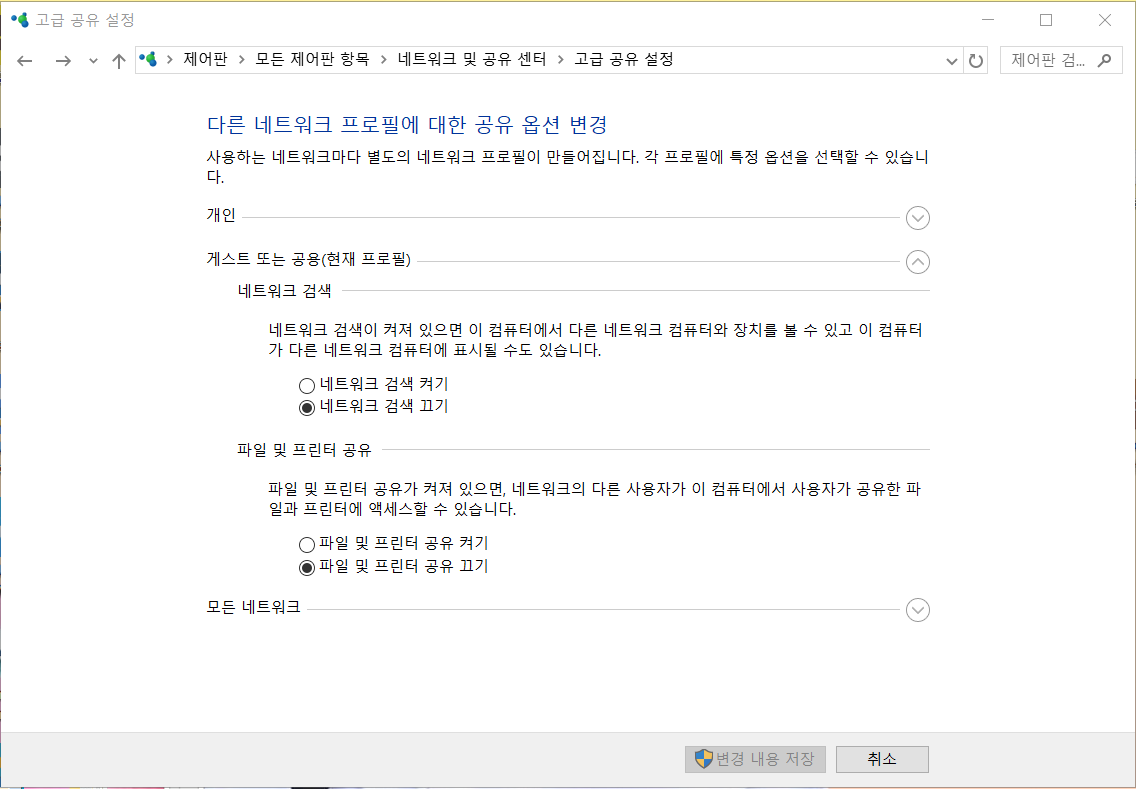Collapse the 게스트 또는 공용 section
The height and width of the screenshot is (789, 1136).
(x=917, y=262)
